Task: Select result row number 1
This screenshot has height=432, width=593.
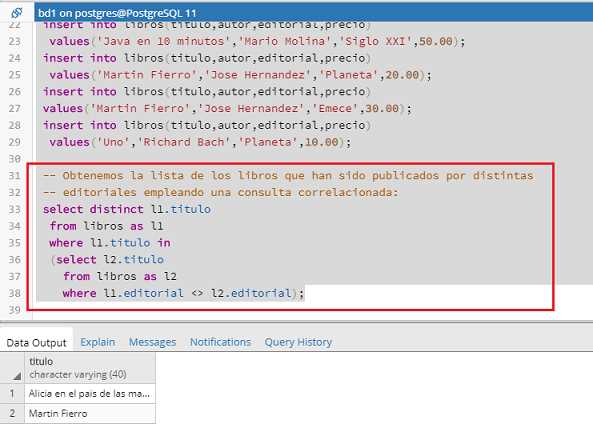Action: point(12,393)
